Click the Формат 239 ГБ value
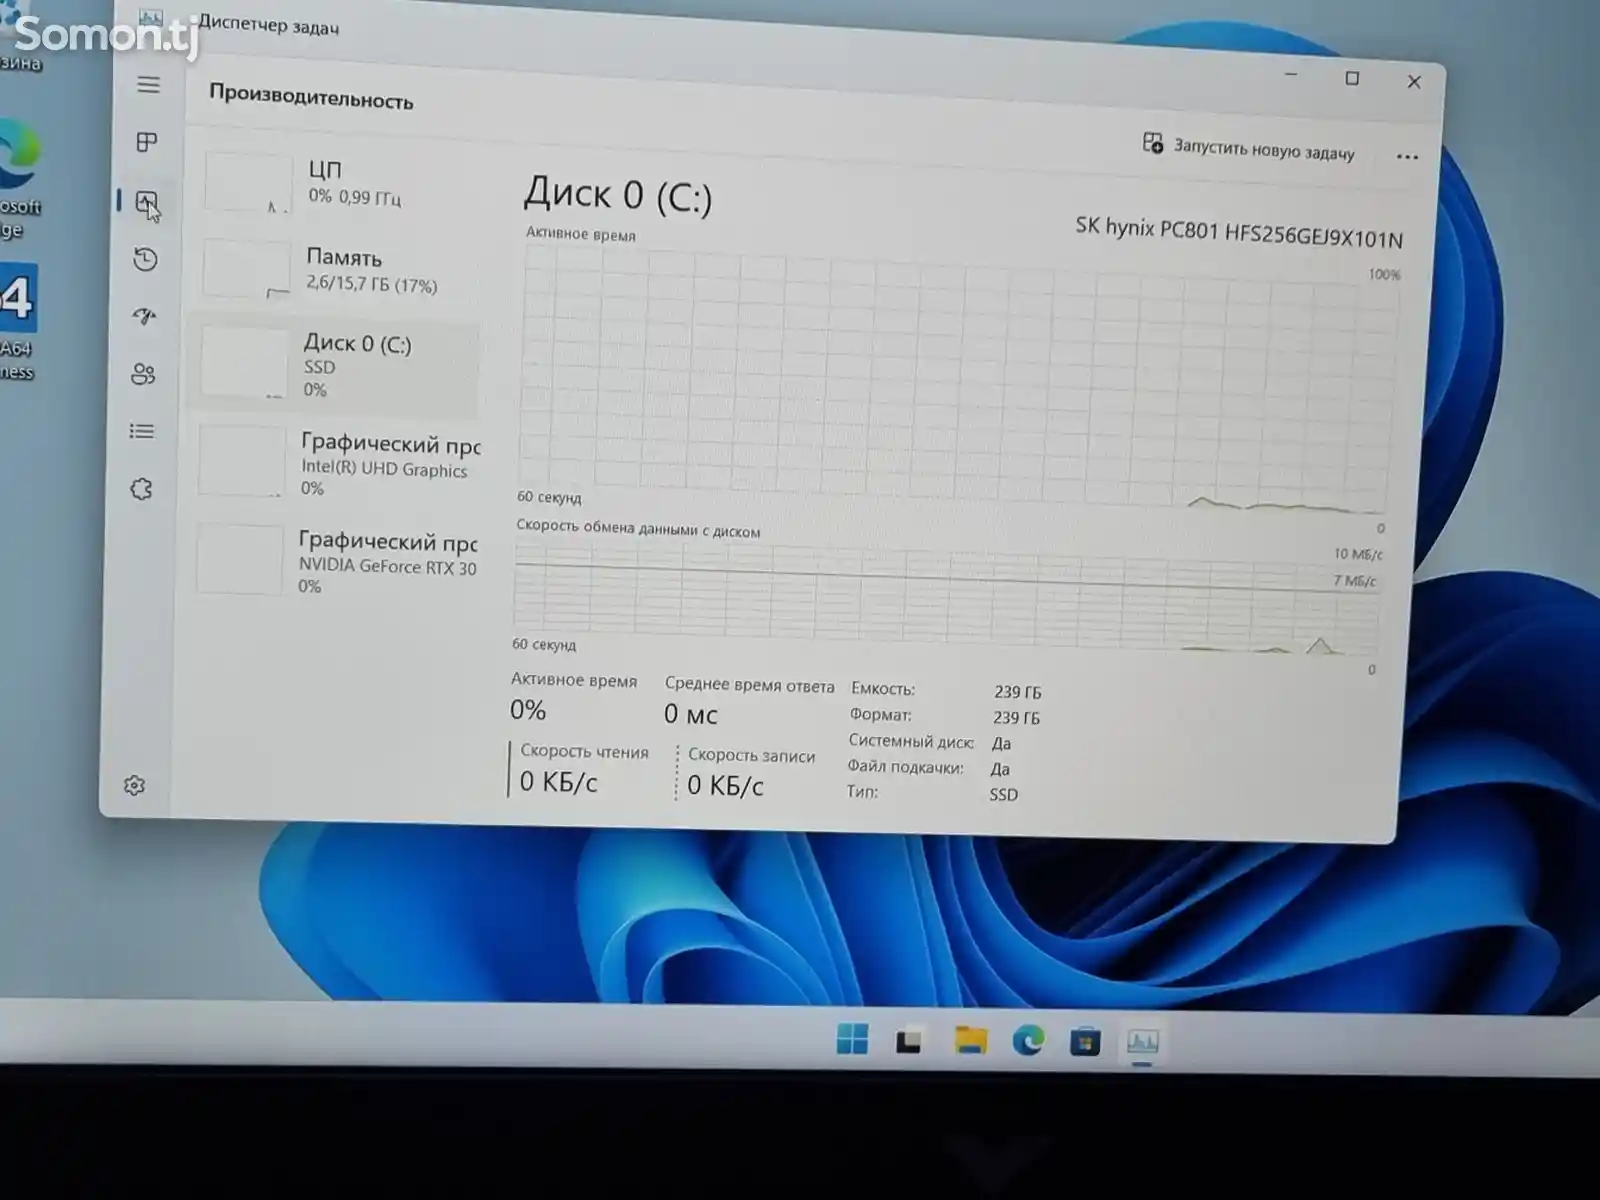The image size is (1600, 1200). pyautogui.click(x=1016, y=718)
